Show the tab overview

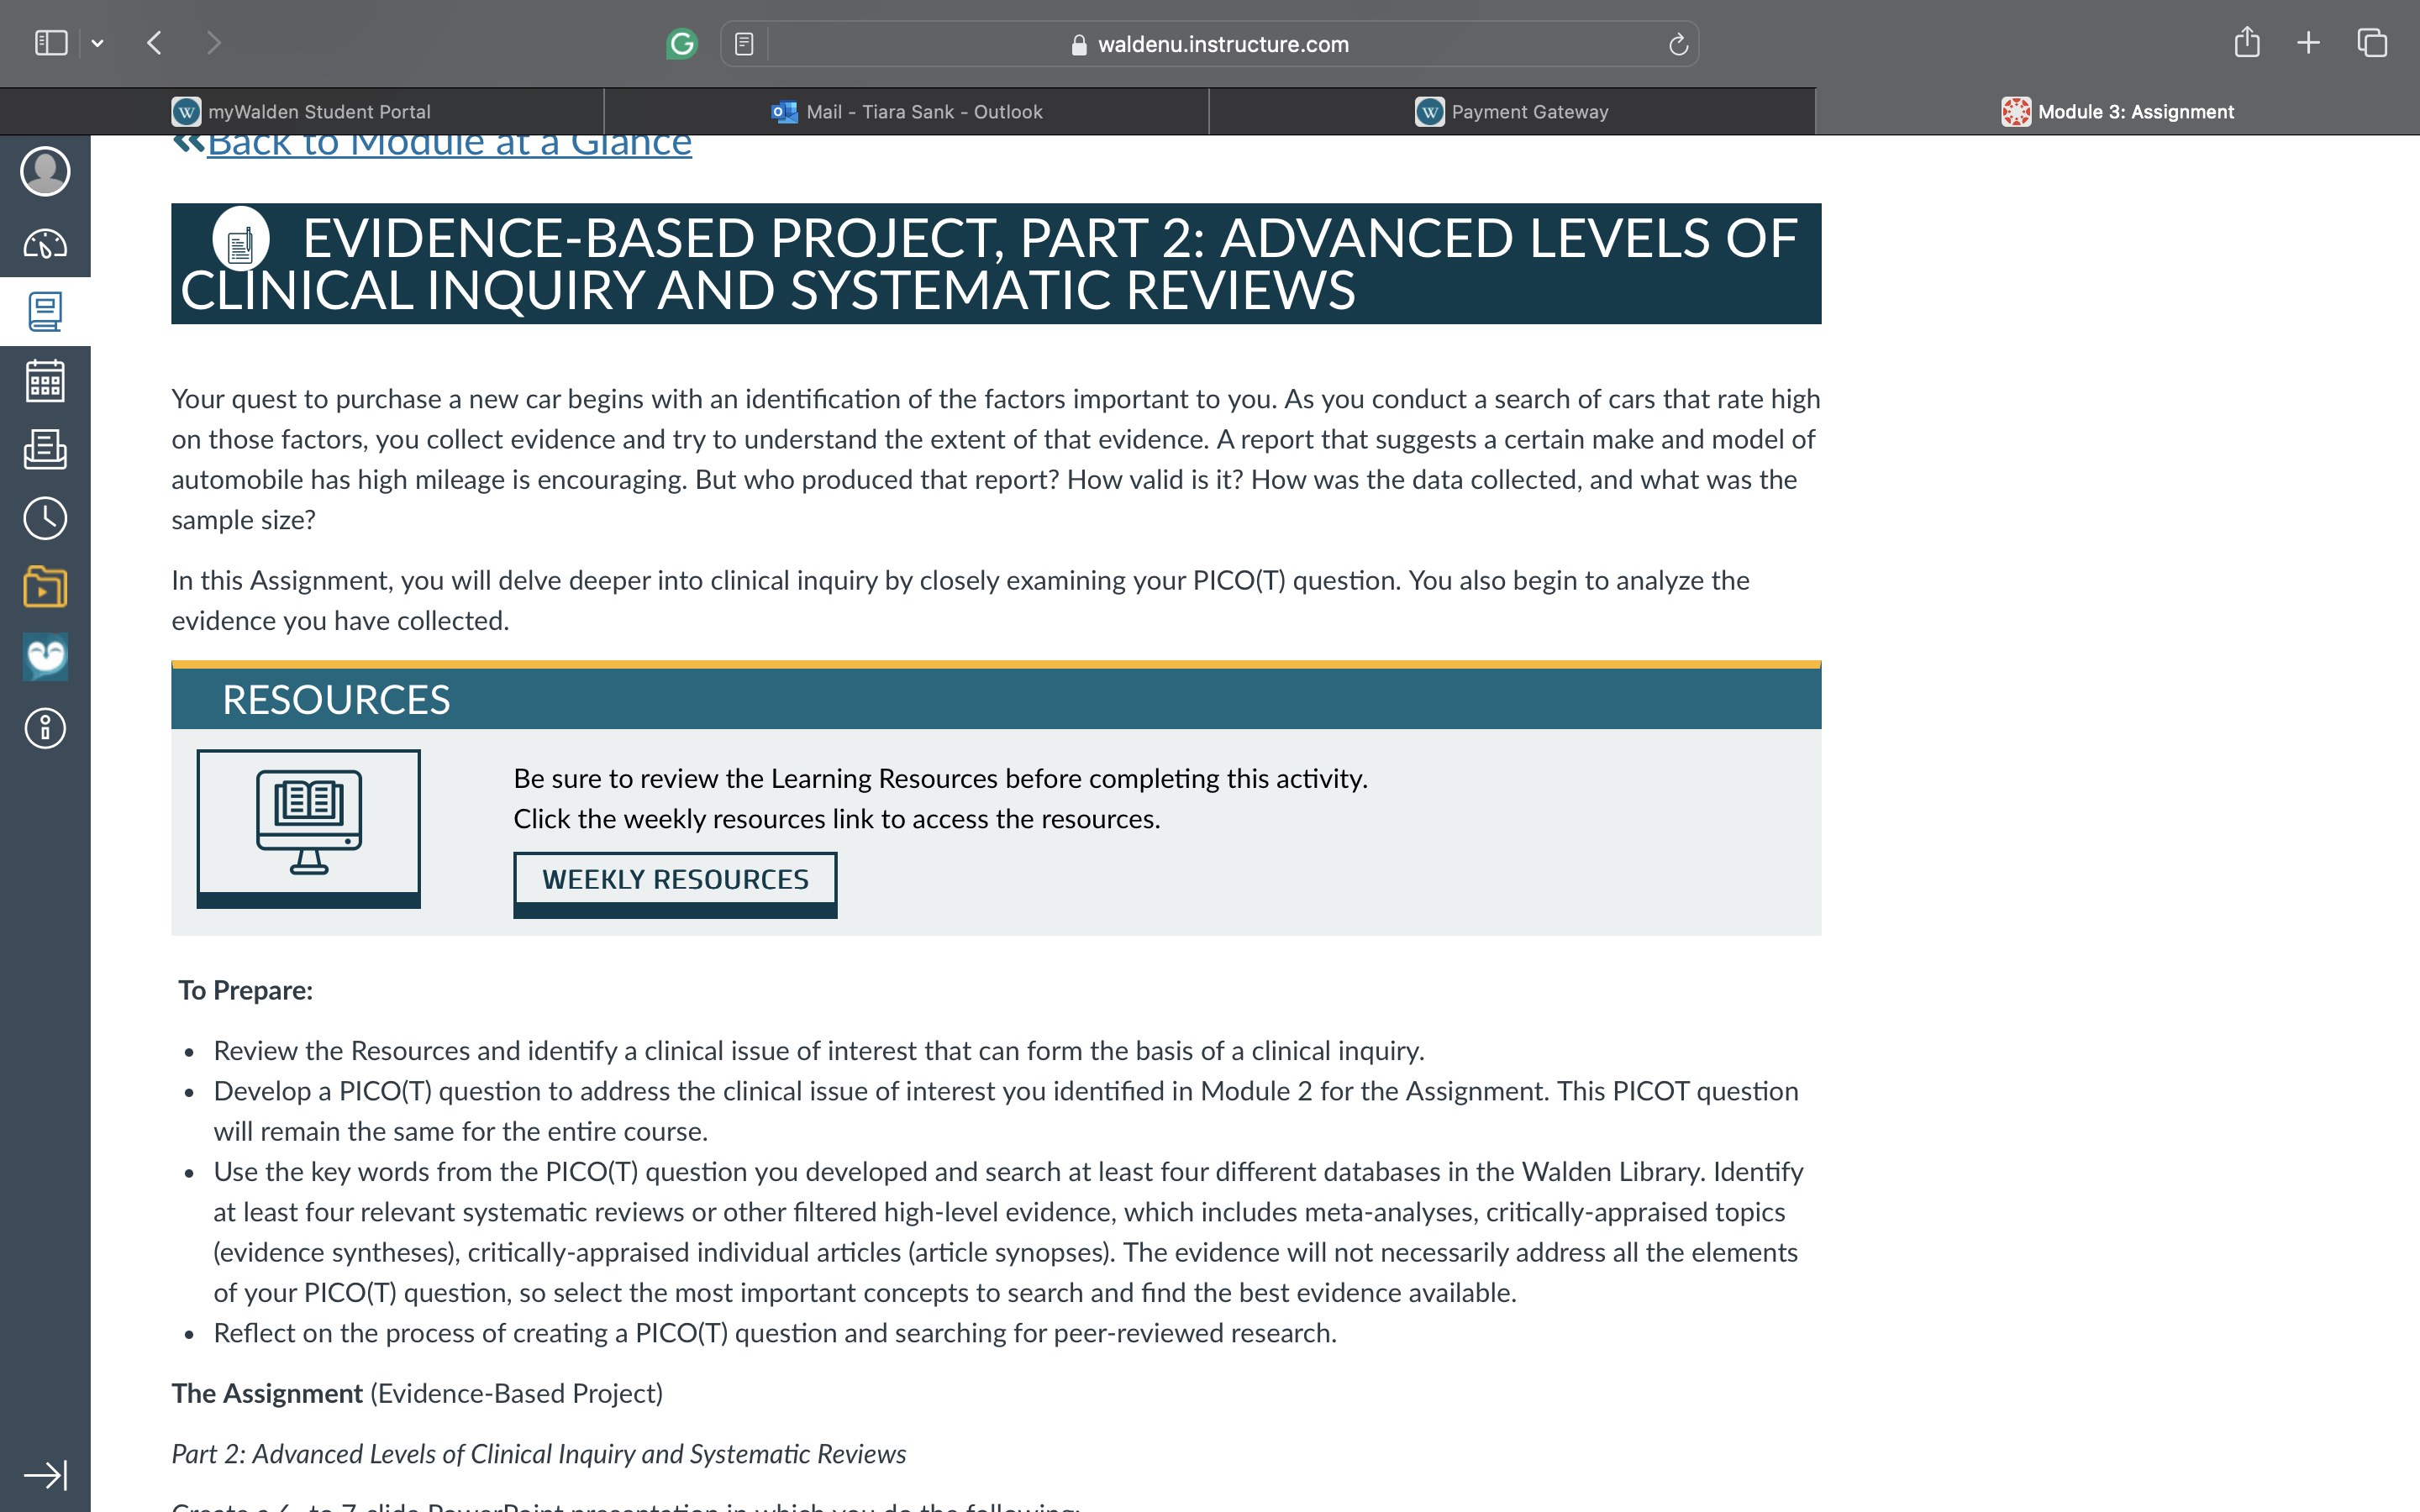click(2372, 43)
